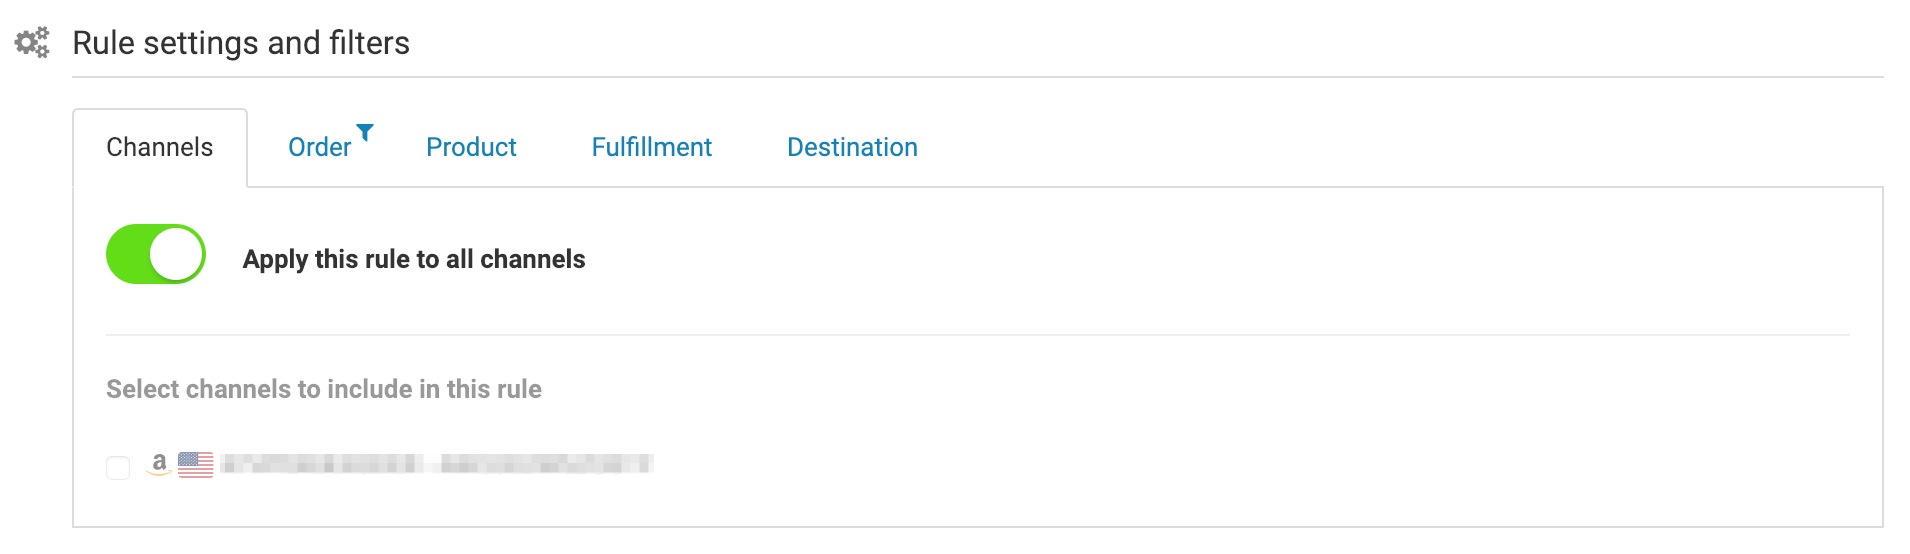
Task: Click the Rule settings and filters heading
Action: click(241, 43)
